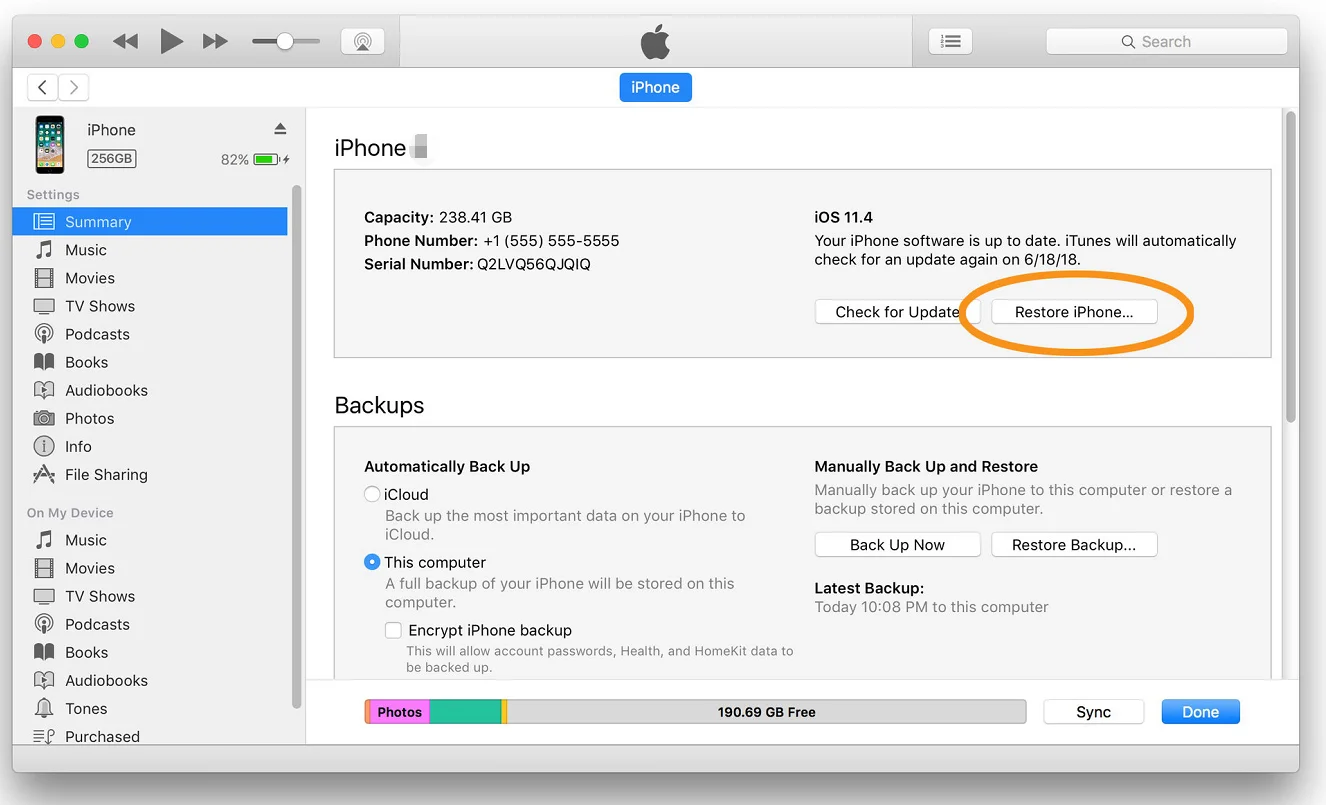Image resolution: width=1326 pixels, height=805 pixels.
Task: Click the Latest Backup time text
Action: click(x=931, y=607)
